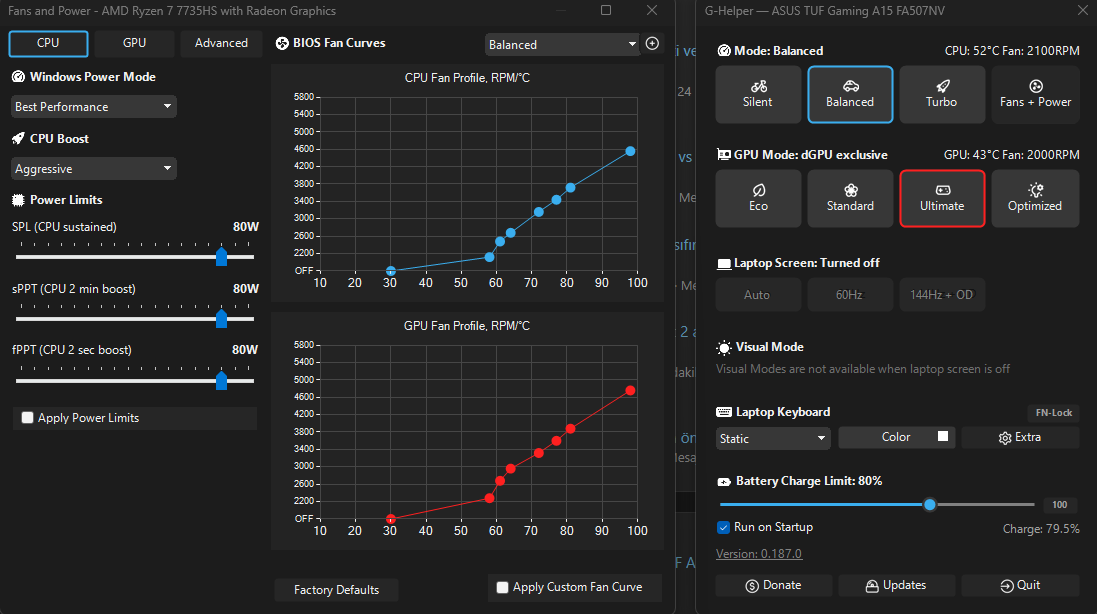Click the add fan profile plus icon
Image resolution: width=1097 pixels, height=614 pixels.
pyautogui.click(x=652, y=43)
